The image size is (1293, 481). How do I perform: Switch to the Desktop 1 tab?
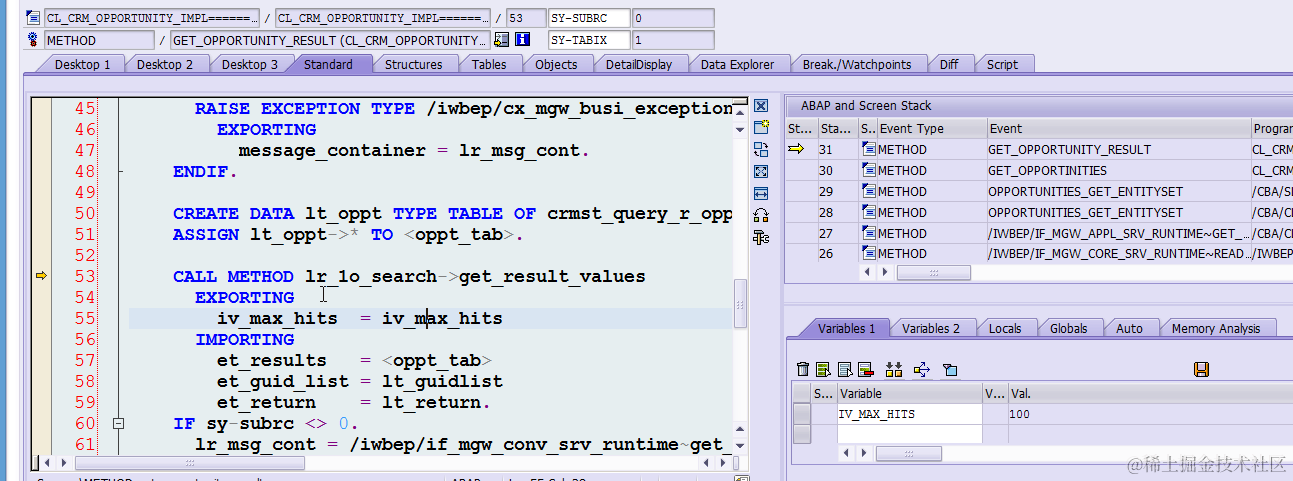pyautogui.click(x=82, y=64)
